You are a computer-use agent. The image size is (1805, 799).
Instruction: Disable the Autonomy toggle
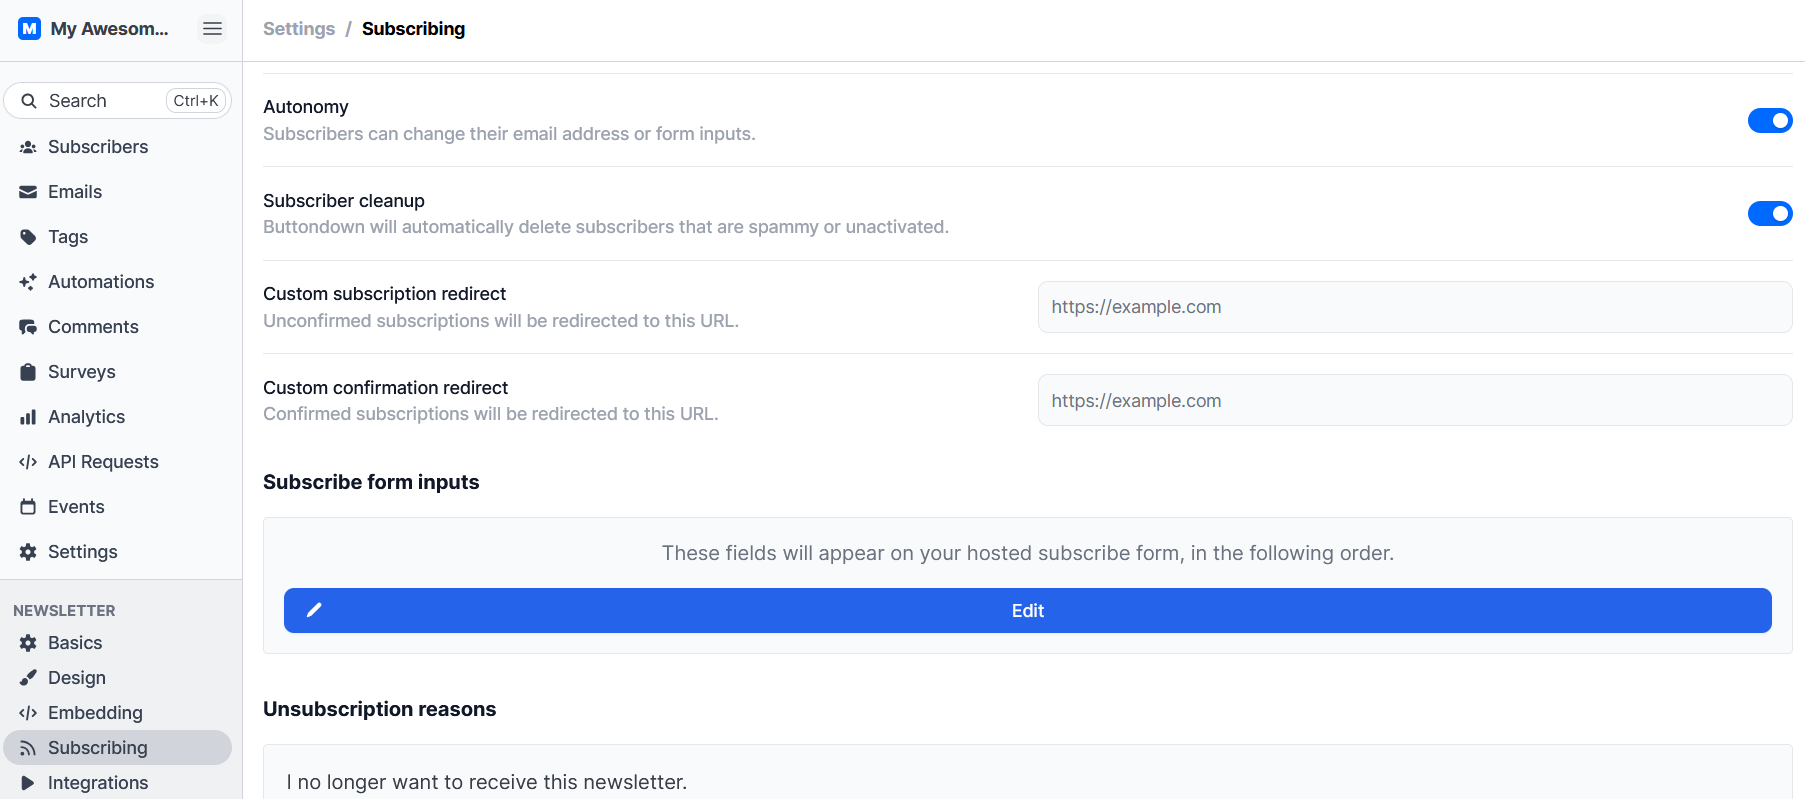1769,120
